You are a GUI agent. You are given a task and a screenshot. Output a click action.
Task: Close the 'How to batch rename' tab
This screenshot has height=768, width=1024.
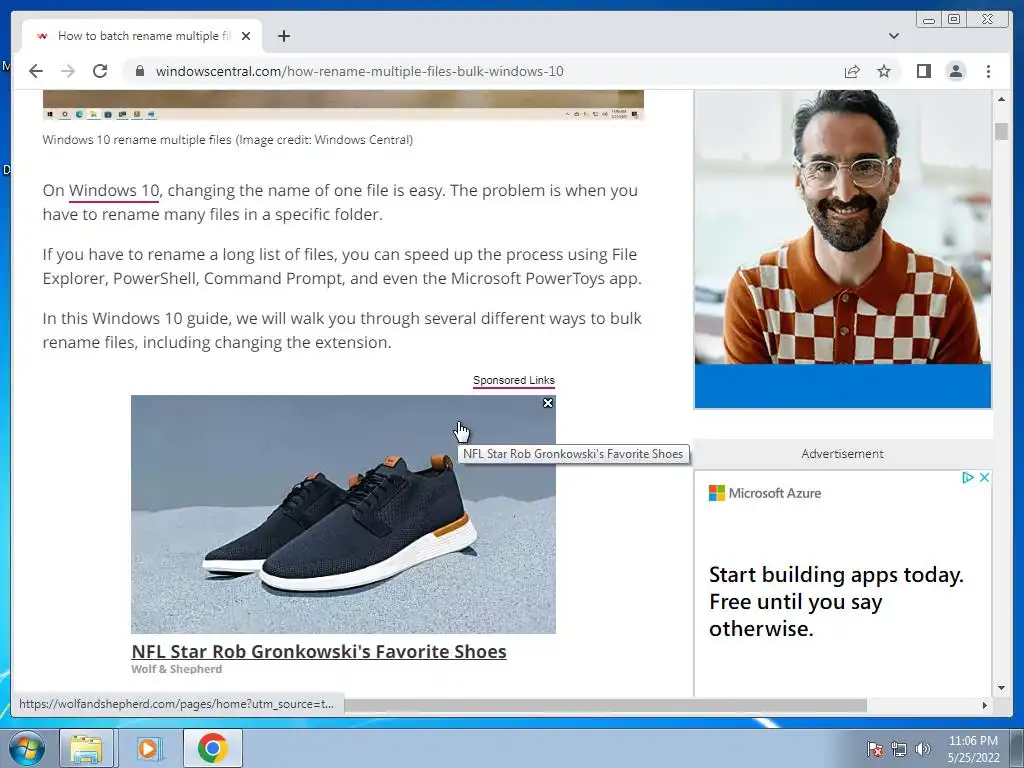pos(246,36)
